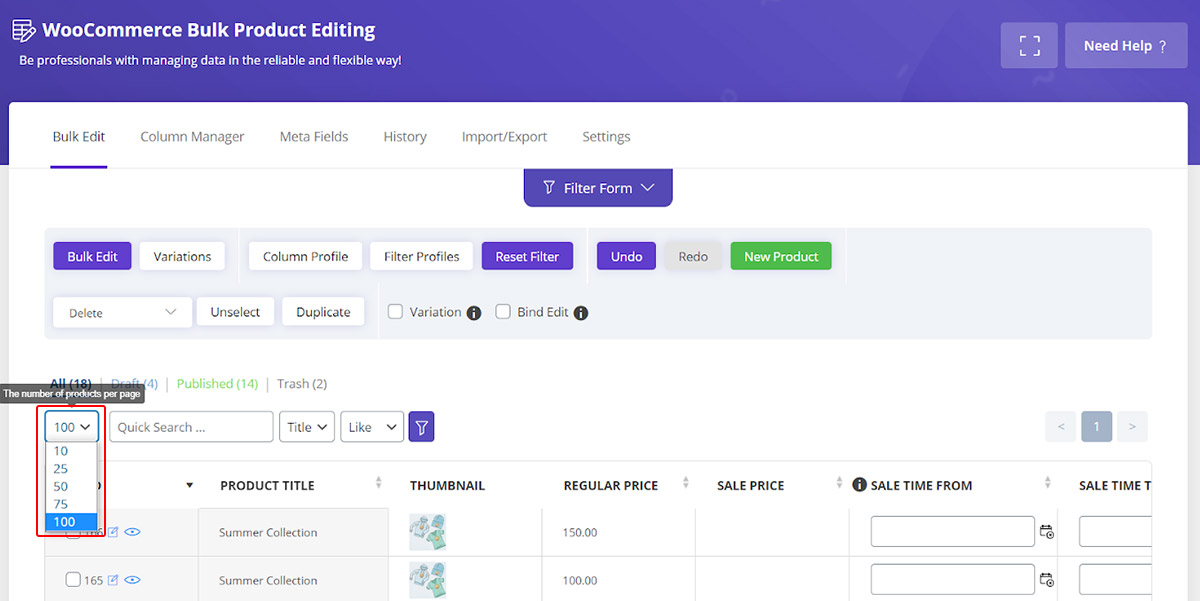The height and width of the screenshot is (601, 1200).
Task: Click the Variations button
Action: (x=182, y=257)
